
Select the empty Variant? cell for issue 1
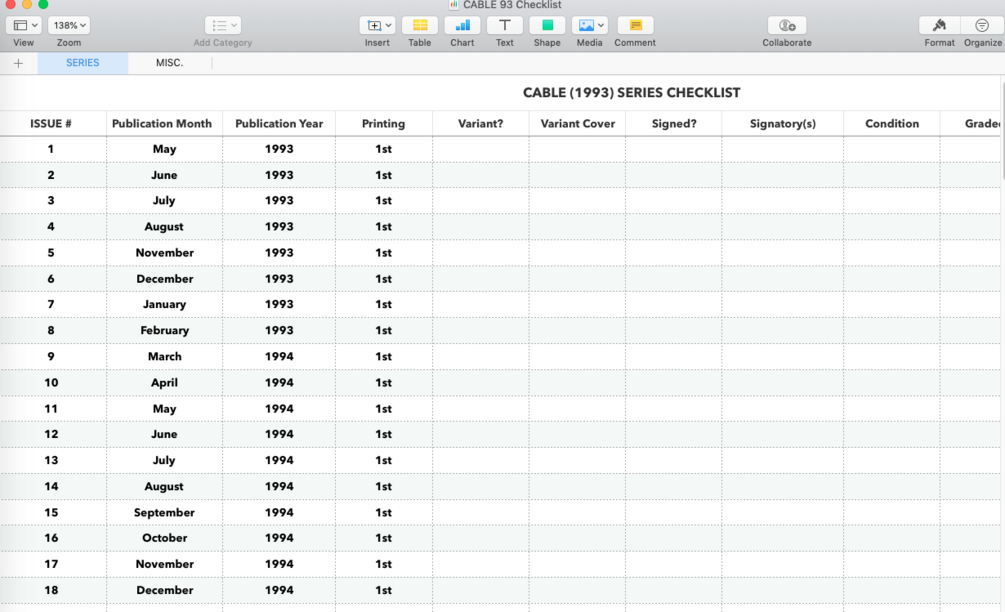pos(481,149)
